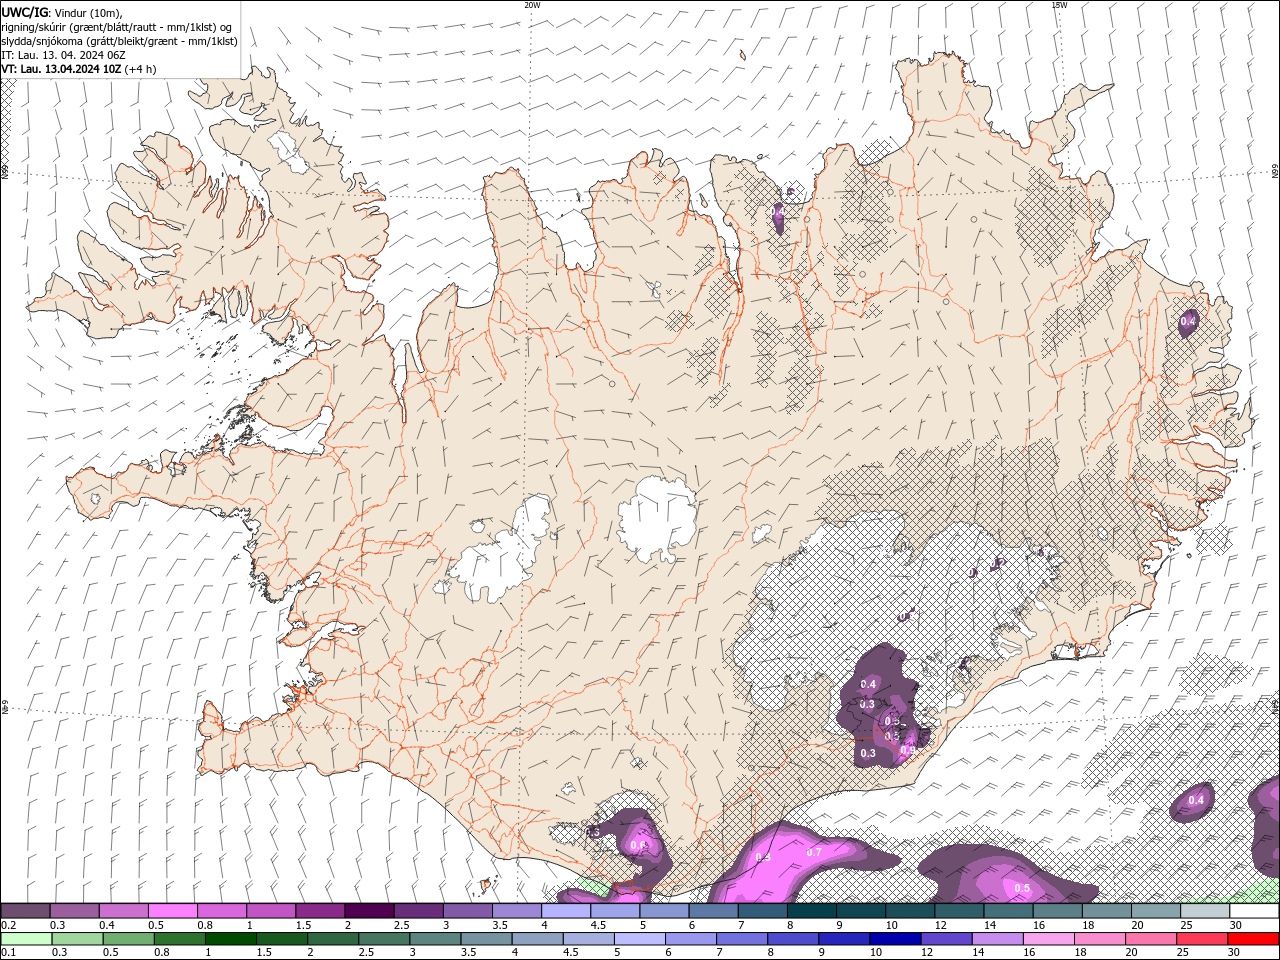This screenshot has height=960, width=1280.
Task: Click the '15W' longitude label
Action: coord(1059,5)
